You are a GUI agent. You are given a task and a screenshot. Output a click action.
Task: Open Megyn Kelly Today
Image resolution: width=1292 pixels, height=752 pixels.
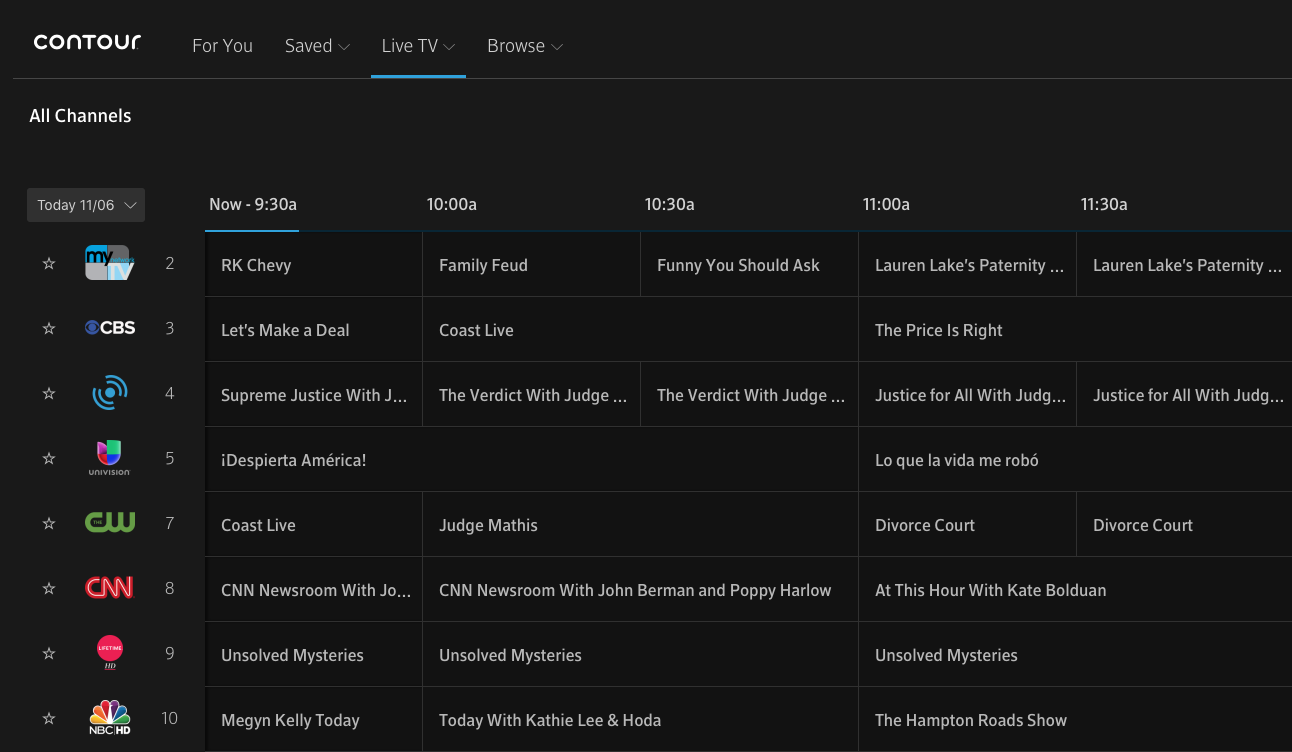click(314, 720)
